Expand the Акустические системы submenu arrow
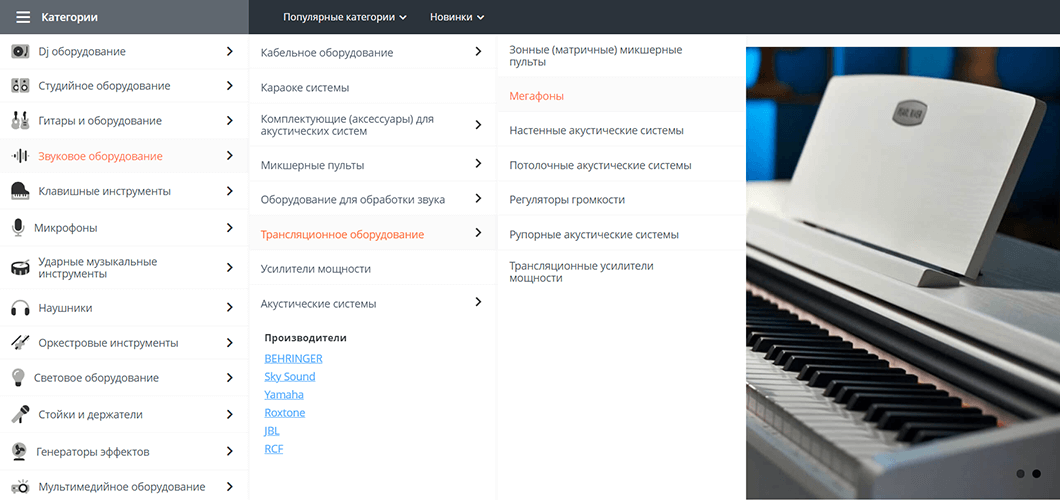 (x=478, y=302)
